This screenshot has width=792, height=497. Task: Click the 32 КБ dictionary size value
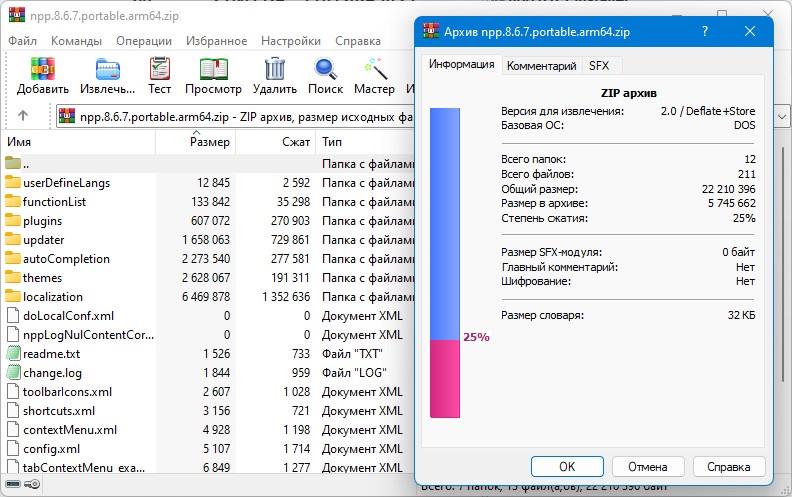point(741,315)
